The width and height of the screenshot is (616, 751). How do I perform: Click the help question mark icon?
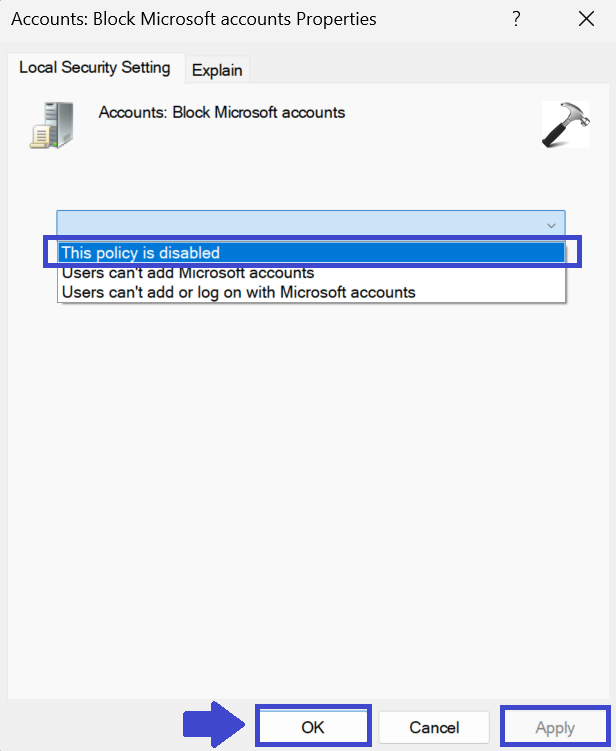(x=516, y=19)
